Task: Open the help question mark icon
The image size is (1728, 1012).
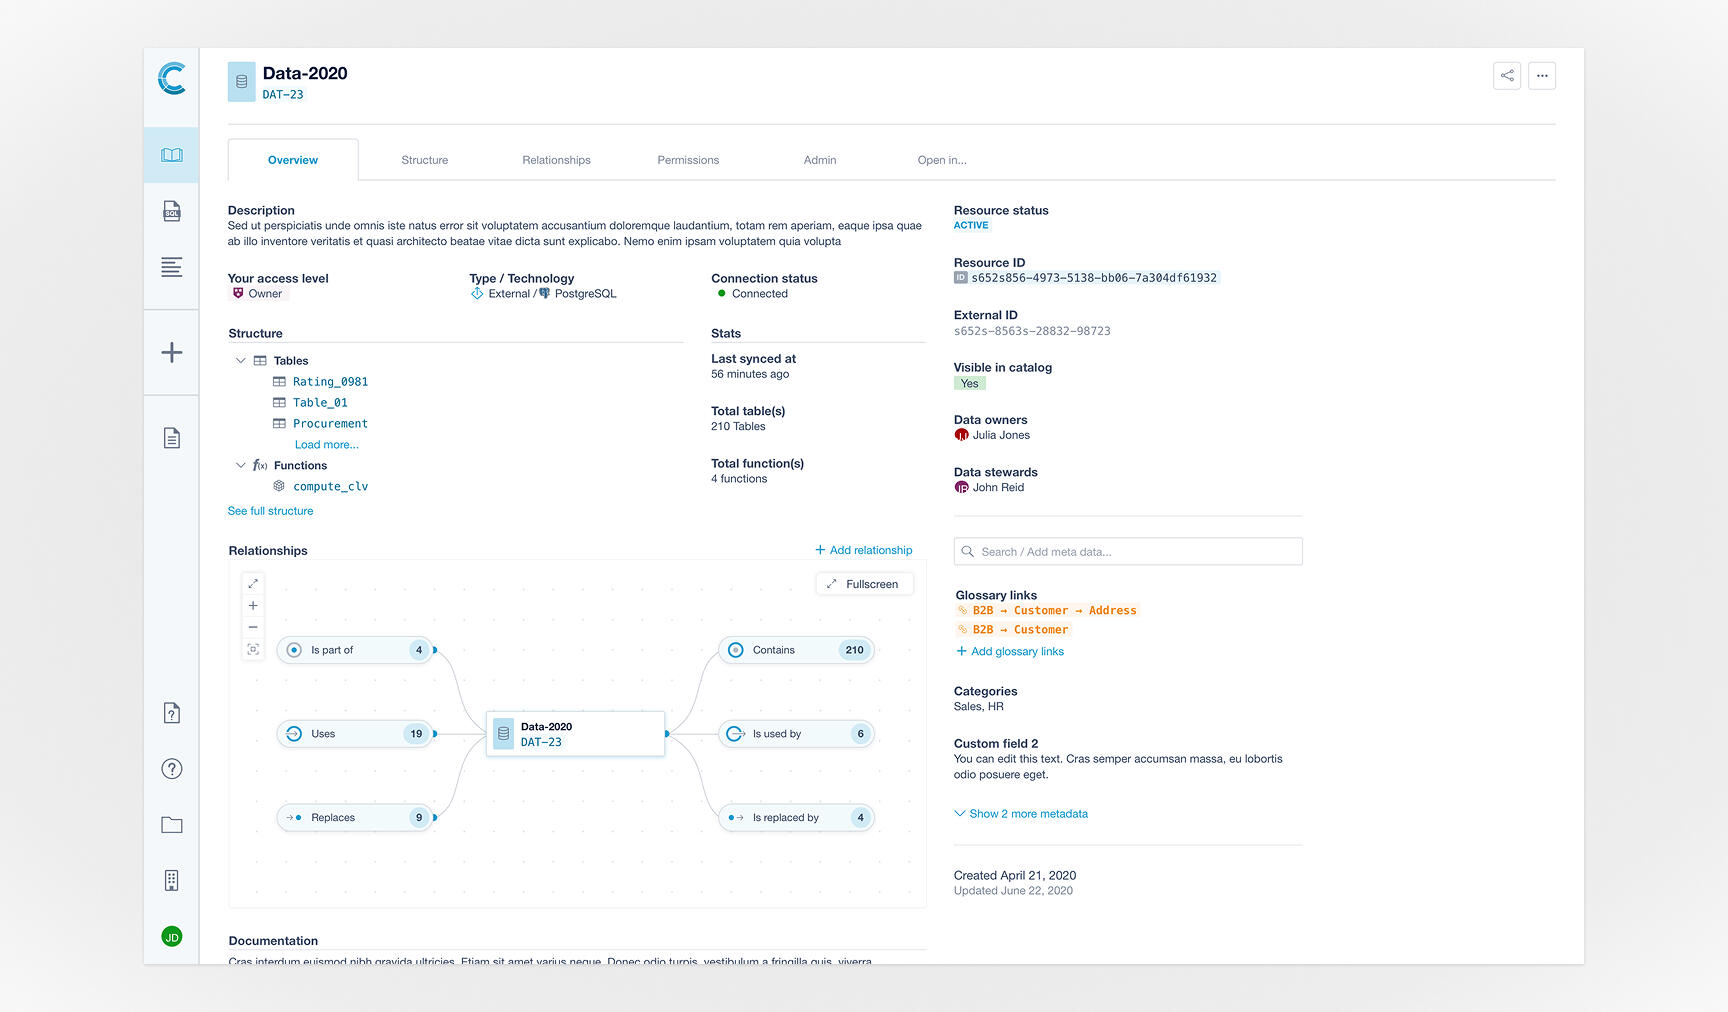Action: (x=172, y=769)
